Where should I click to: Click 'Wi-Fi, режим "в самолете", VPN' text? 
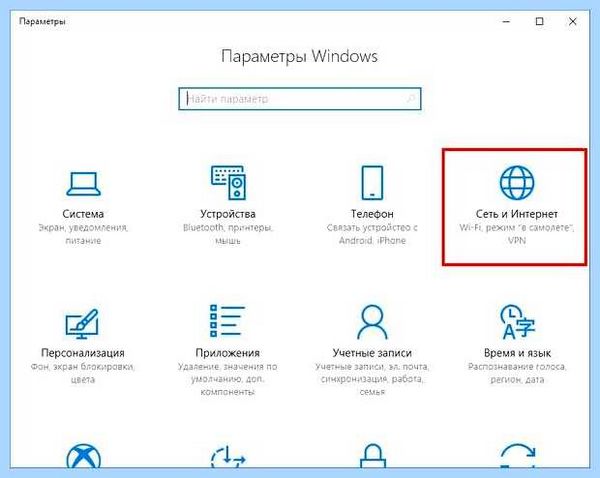coord(517,234)
